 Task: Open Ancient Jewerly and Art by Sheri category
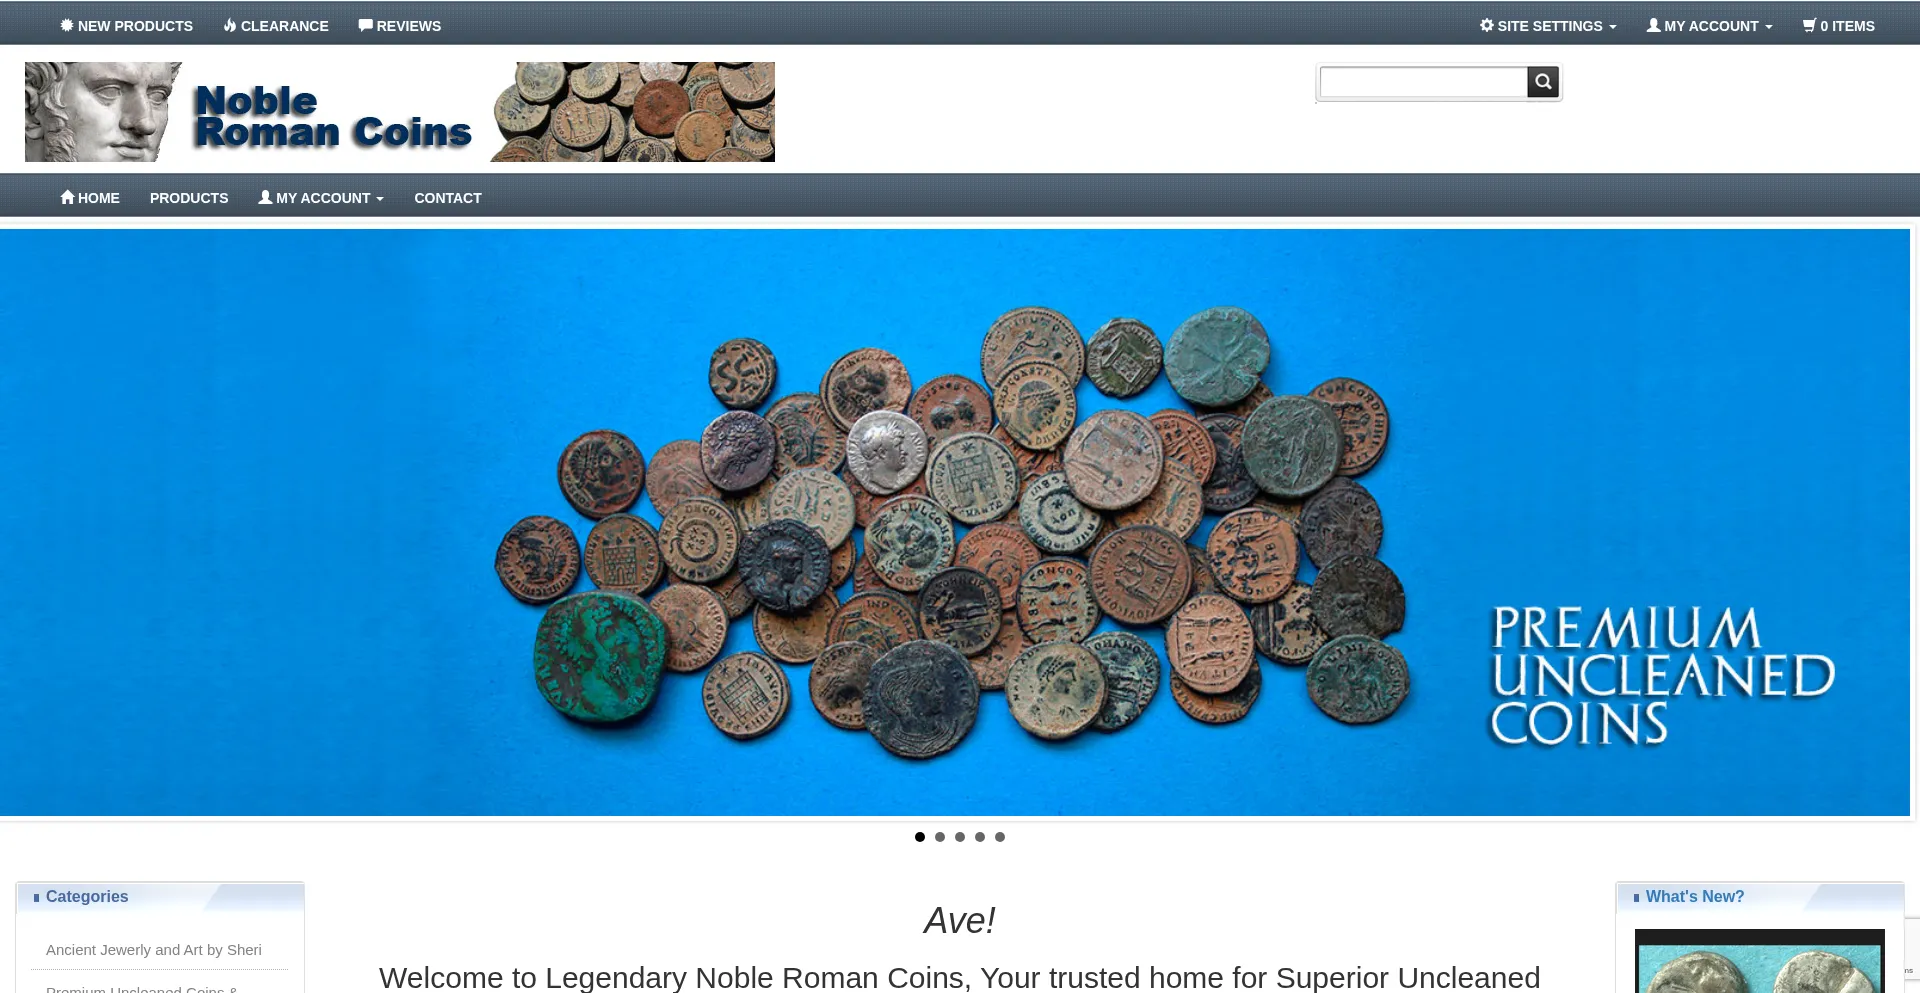click(x=154, y=950)
